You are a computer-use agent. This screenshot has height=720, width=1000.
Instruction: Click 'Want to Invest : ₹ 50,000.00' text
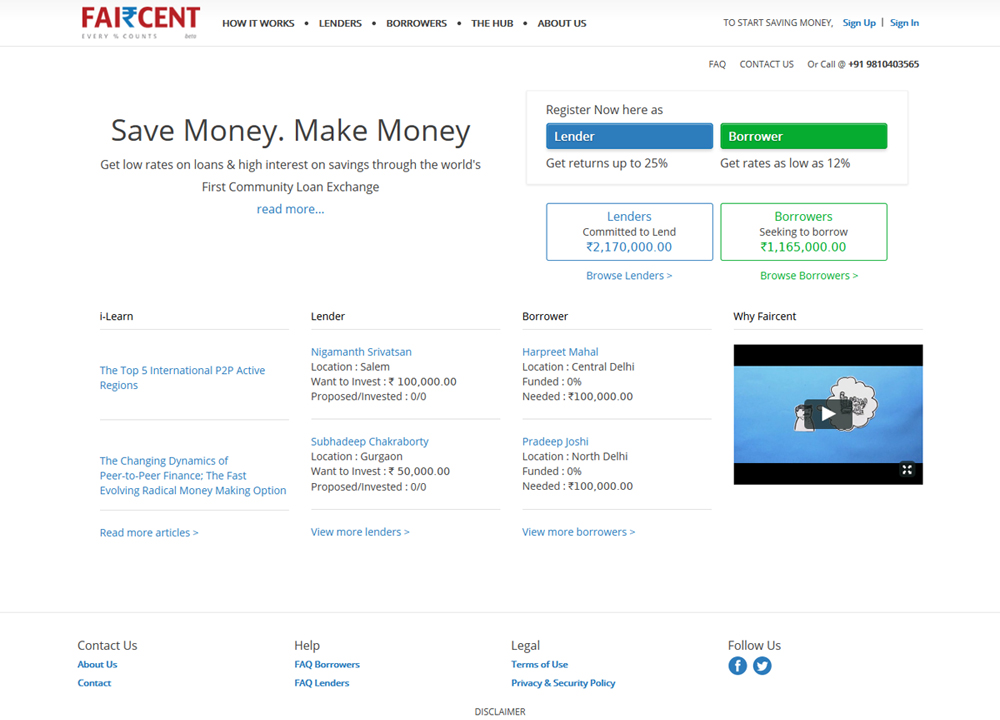[380, 471]
